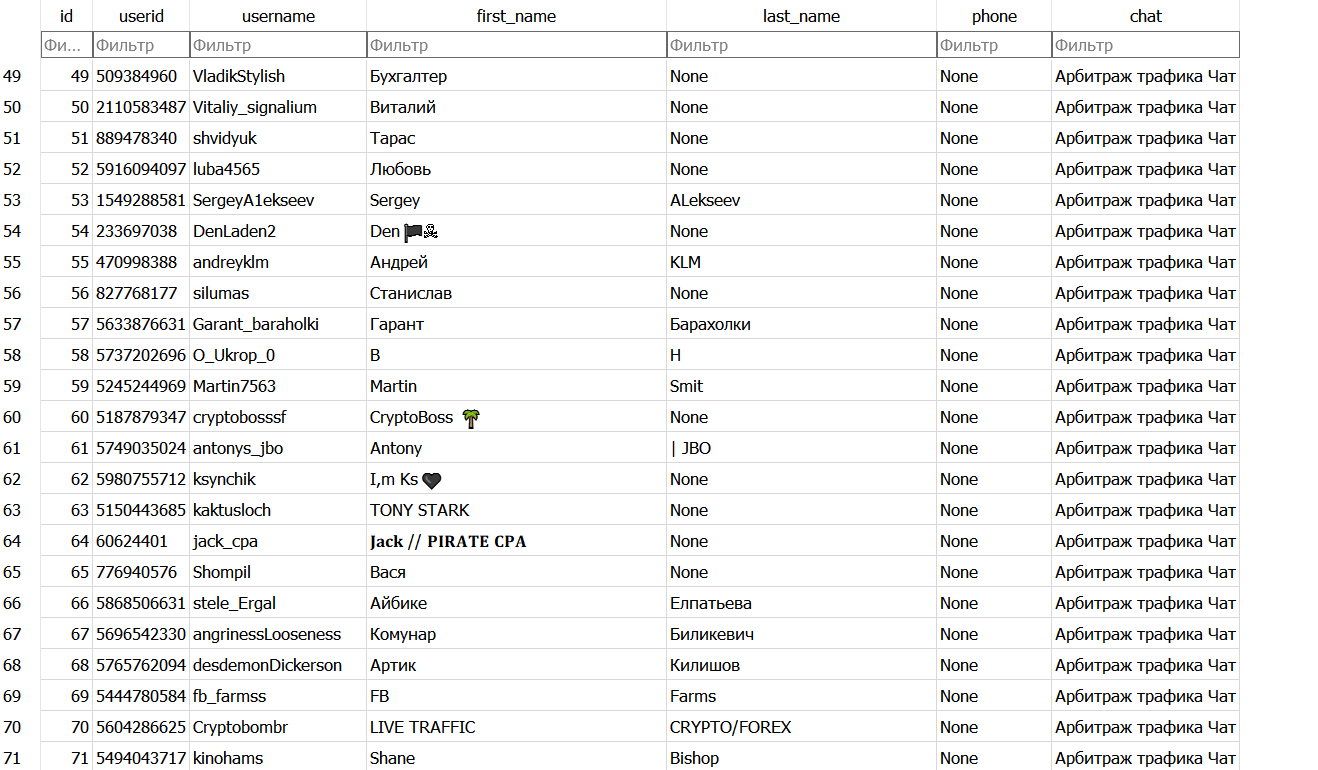Sort rows by phone column header
Viewport: 1318px width, 770px height.
point(994,16)
